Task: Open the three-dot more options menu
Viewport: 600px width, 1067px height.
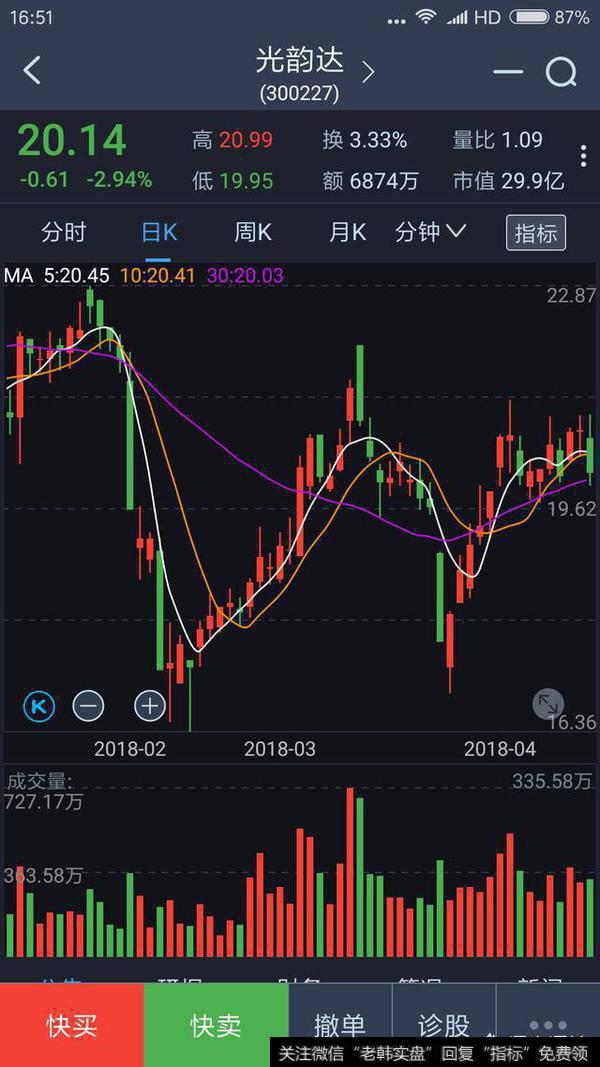Action: point(584,156)
